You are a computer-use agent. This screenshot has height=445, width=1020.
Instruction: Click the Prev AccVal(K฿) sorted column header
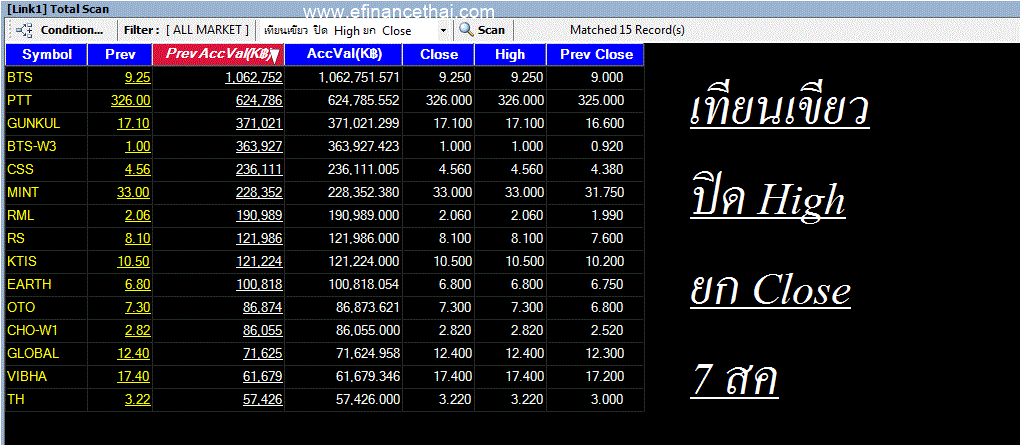tap(219, 55)
